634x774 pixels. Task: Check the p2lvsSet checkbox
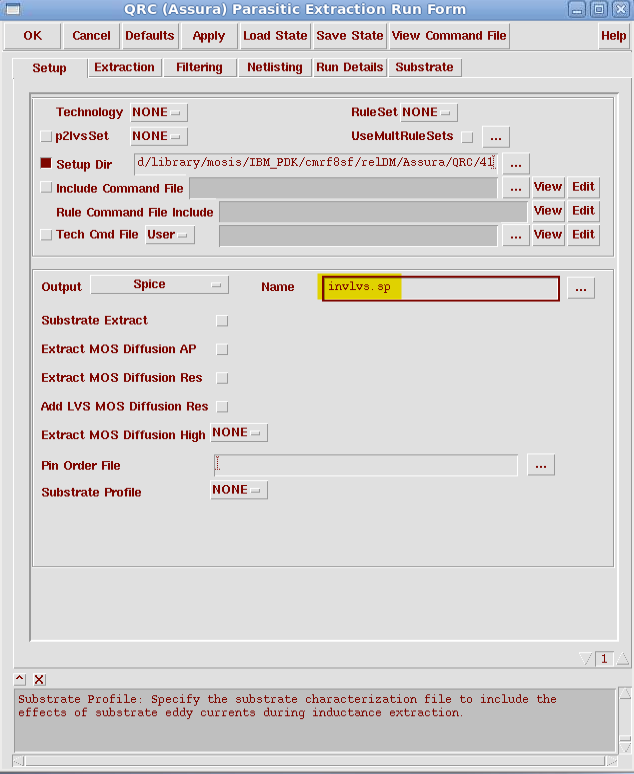tap(46, 136)
